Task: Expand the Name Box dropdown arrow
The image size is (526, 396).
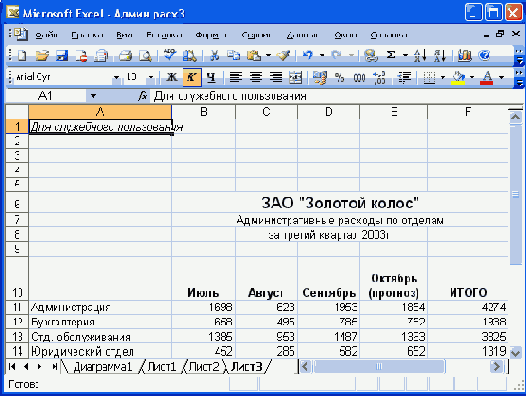Action: 93,96
